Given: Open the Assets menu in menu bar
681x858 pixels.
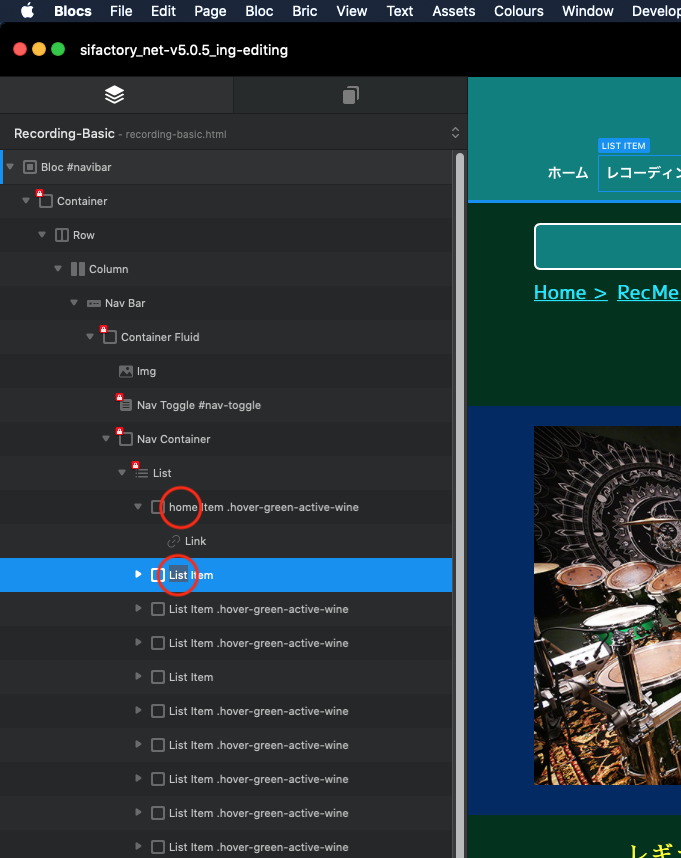Looking at the screenshot, I should [453, 11].
